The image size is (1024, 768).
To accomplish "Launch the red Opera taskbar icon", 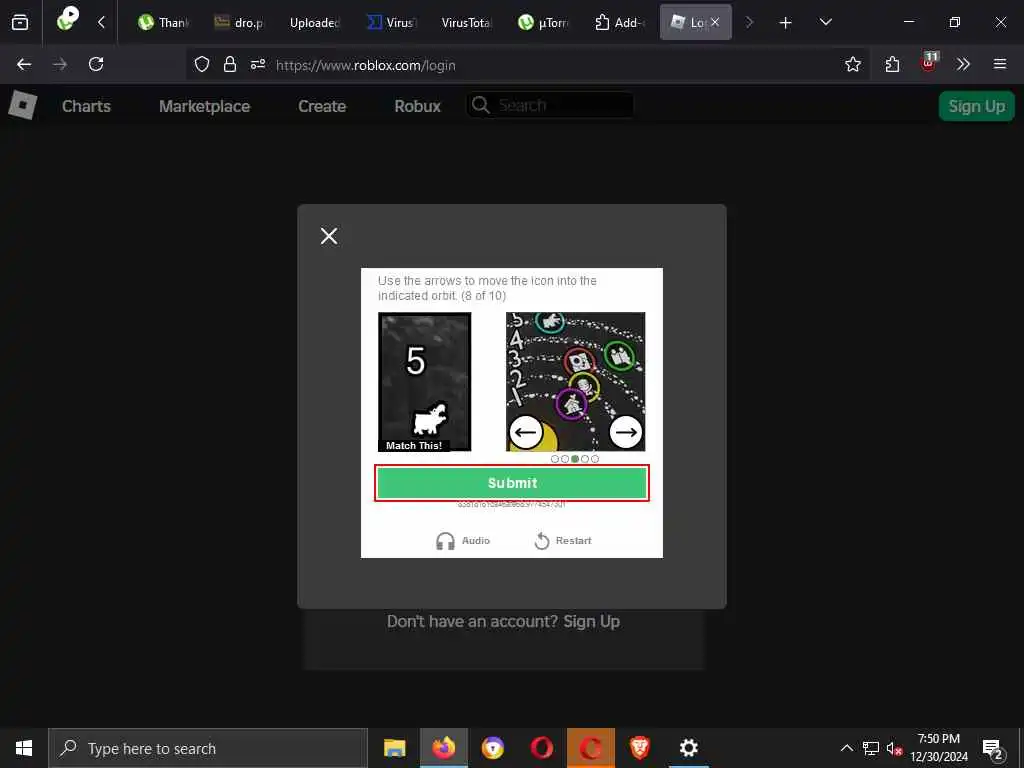I will click(541, 748).
